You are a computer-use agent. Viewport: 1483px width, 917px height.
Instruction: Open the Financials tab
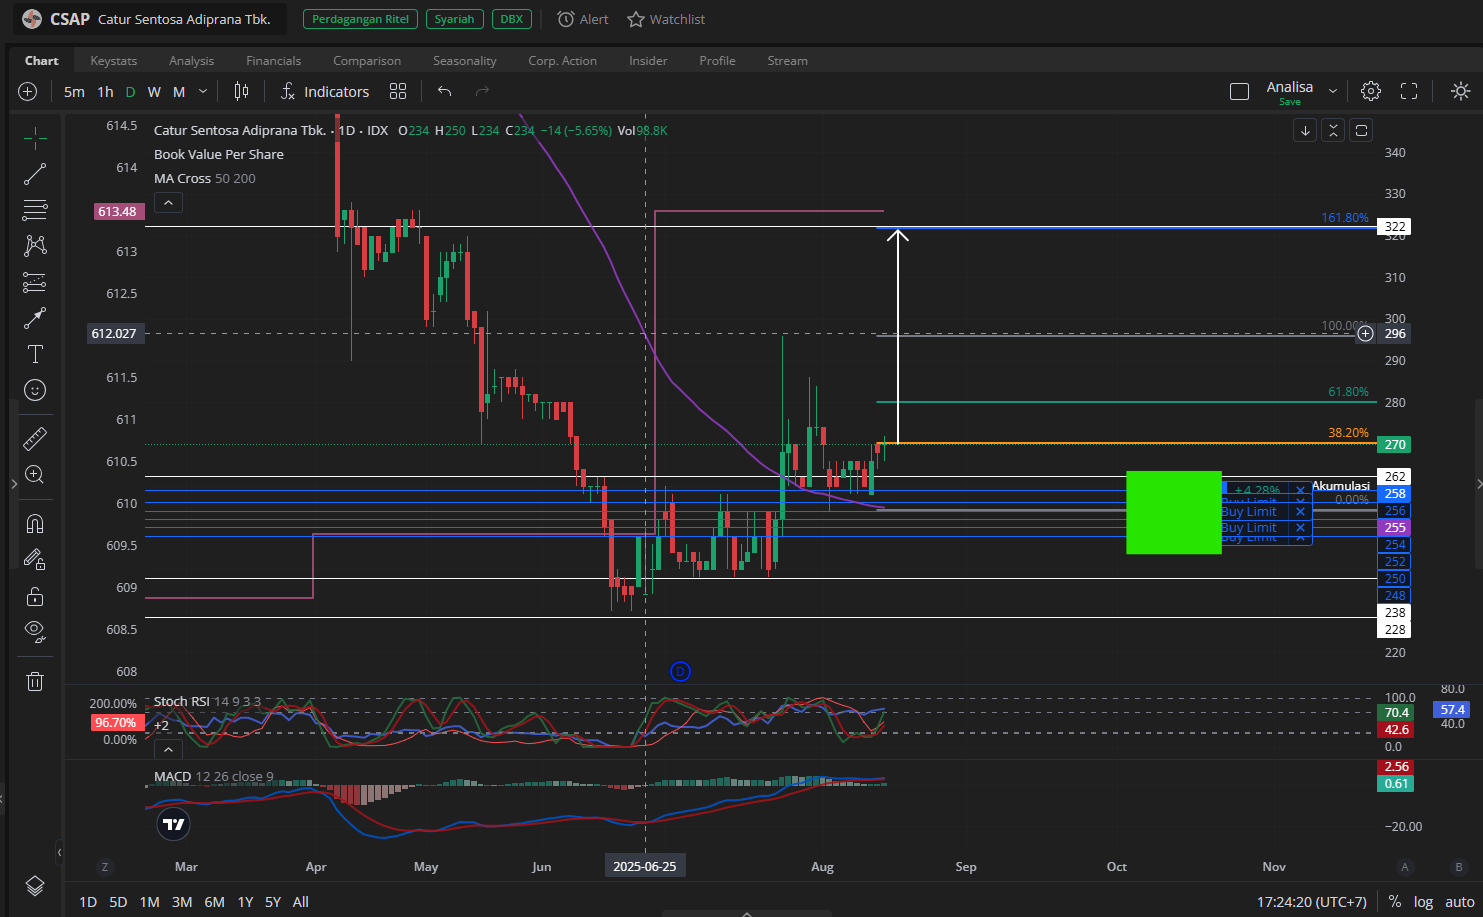273,60
